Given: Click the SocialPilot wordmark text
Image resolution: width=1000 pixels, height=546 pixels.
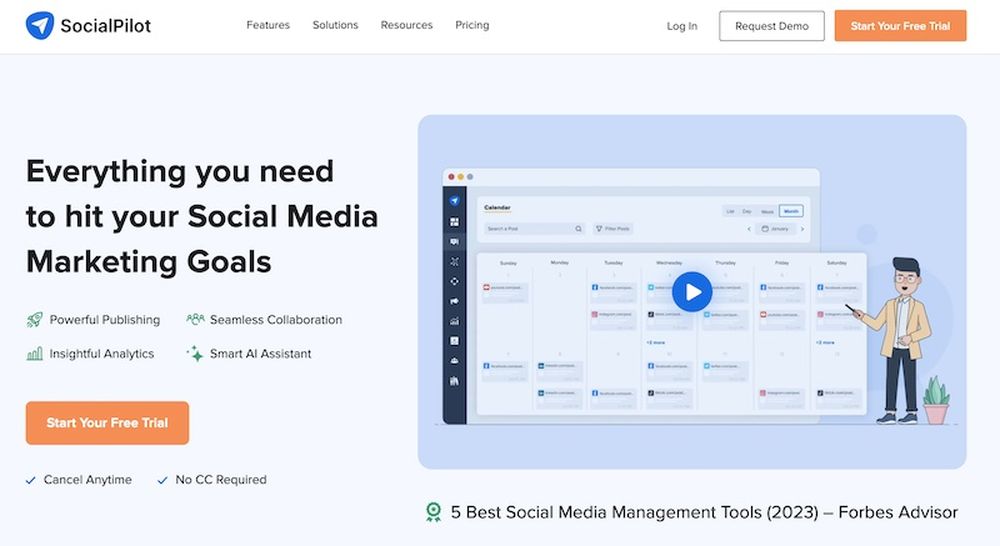Looking at the screenshot, I should click(106, 26).
